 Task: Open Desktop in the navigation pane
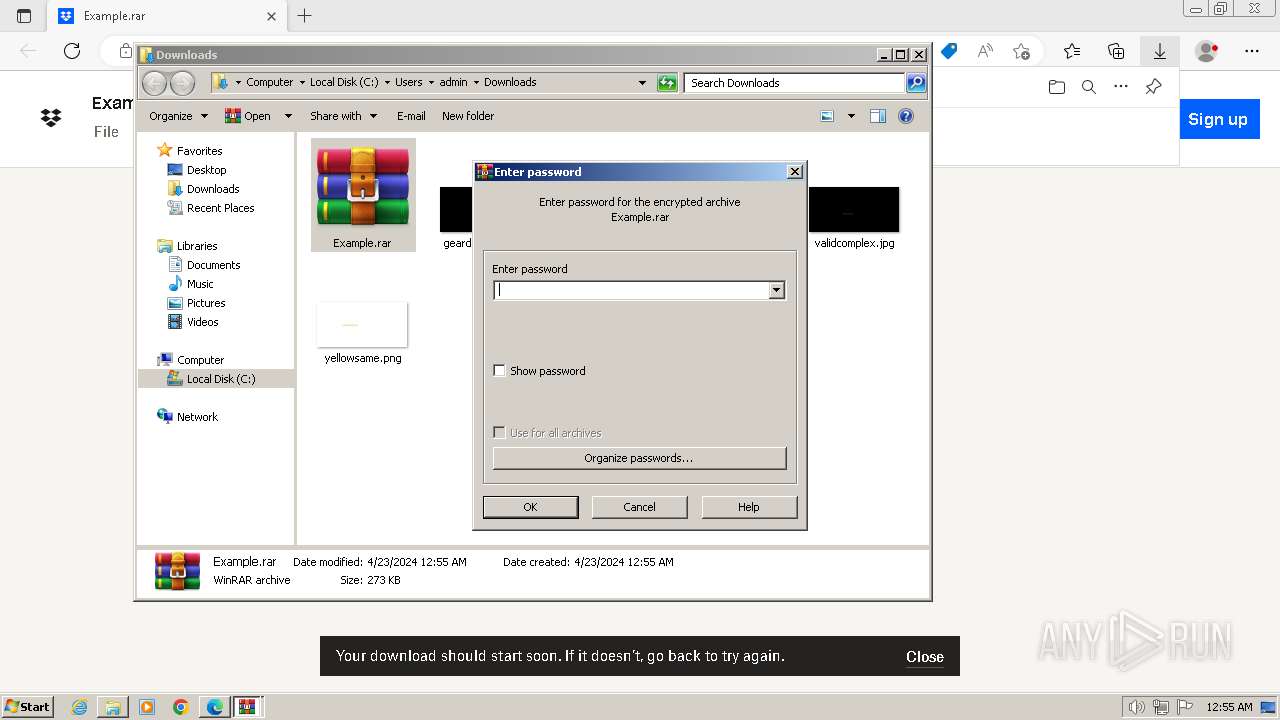click(206, 170)
